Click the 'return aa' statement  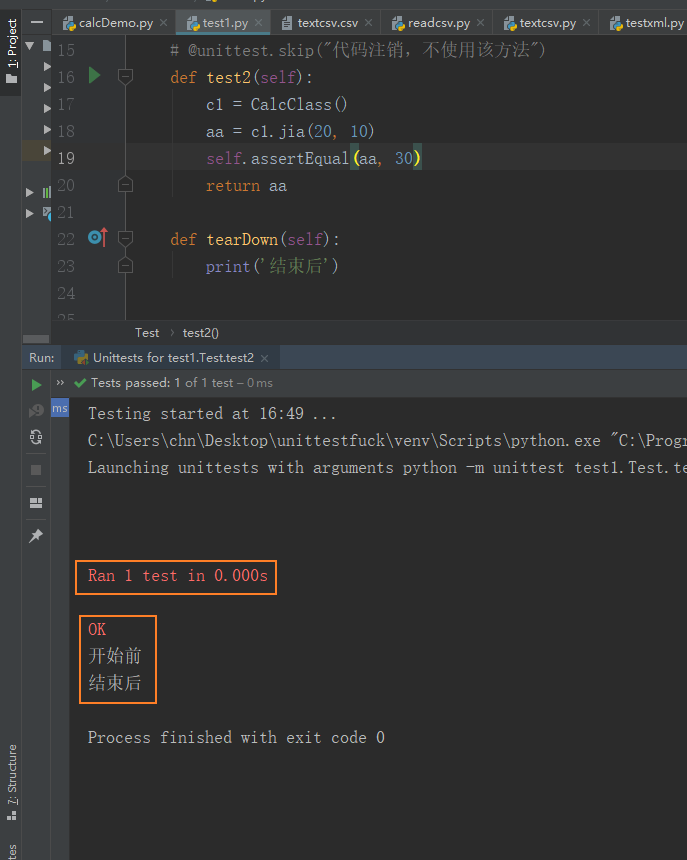coord(246,186)
